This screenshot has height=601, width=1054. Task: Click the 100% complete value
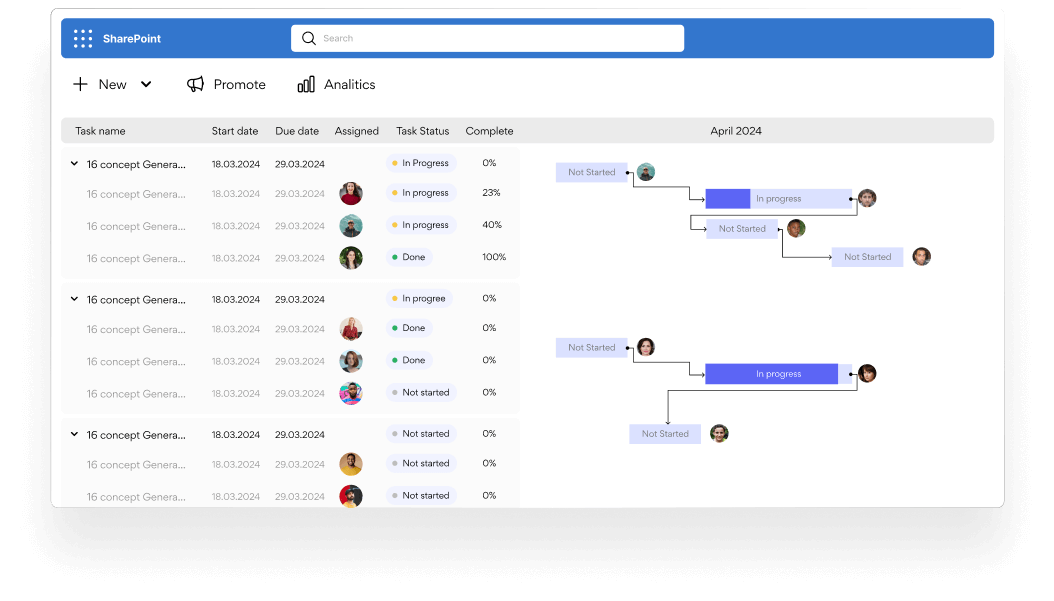pos(494,257)
